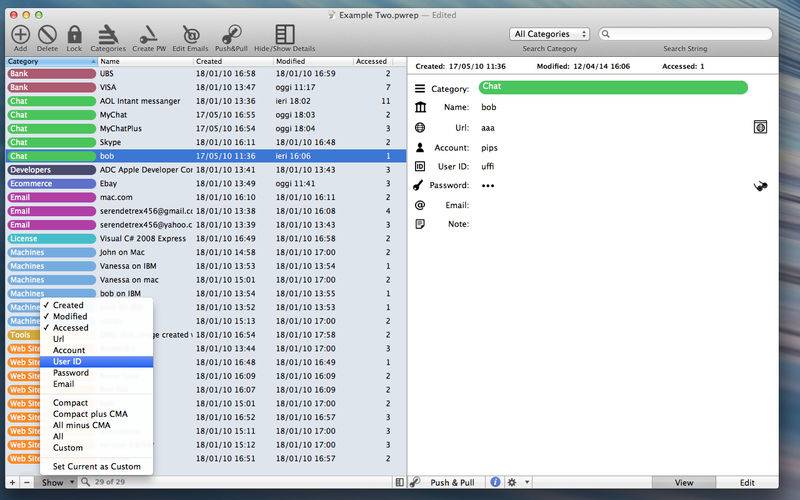Choose the All menu item
800x500 pixels.
click(x=96, y=436)
